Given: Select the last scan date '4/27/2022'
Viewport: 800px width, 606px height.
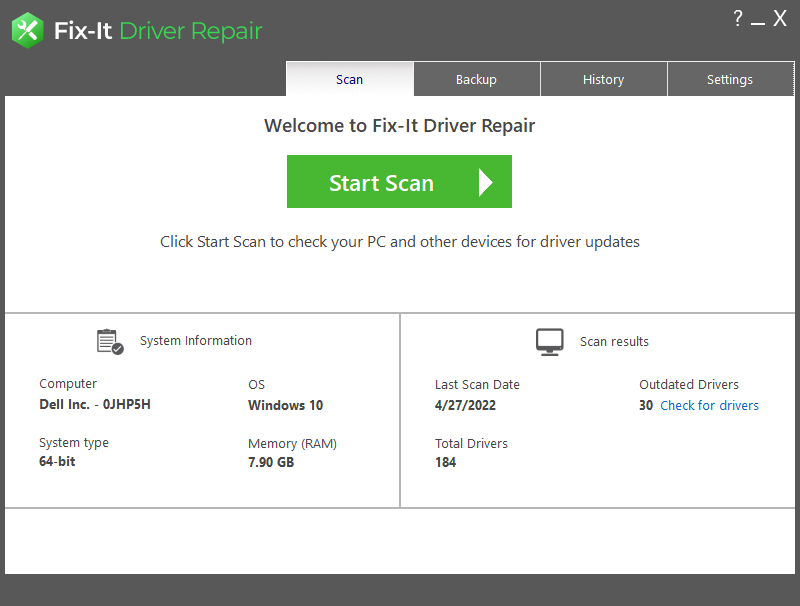Looking at the screenshot, I should coord(465,406).
